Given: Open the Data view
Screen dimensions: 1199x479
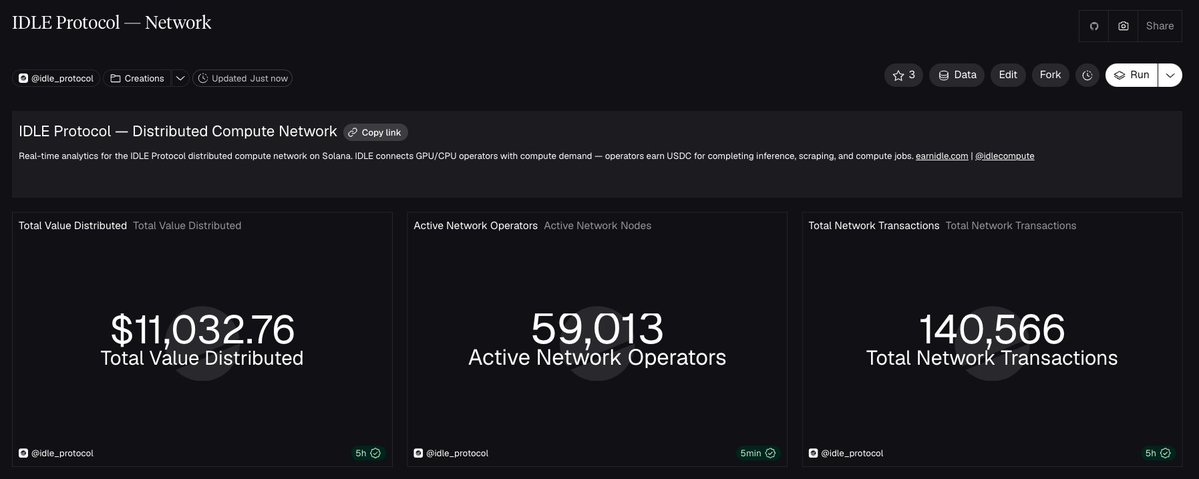Looking at the screenshot, I should coord(957,75).
